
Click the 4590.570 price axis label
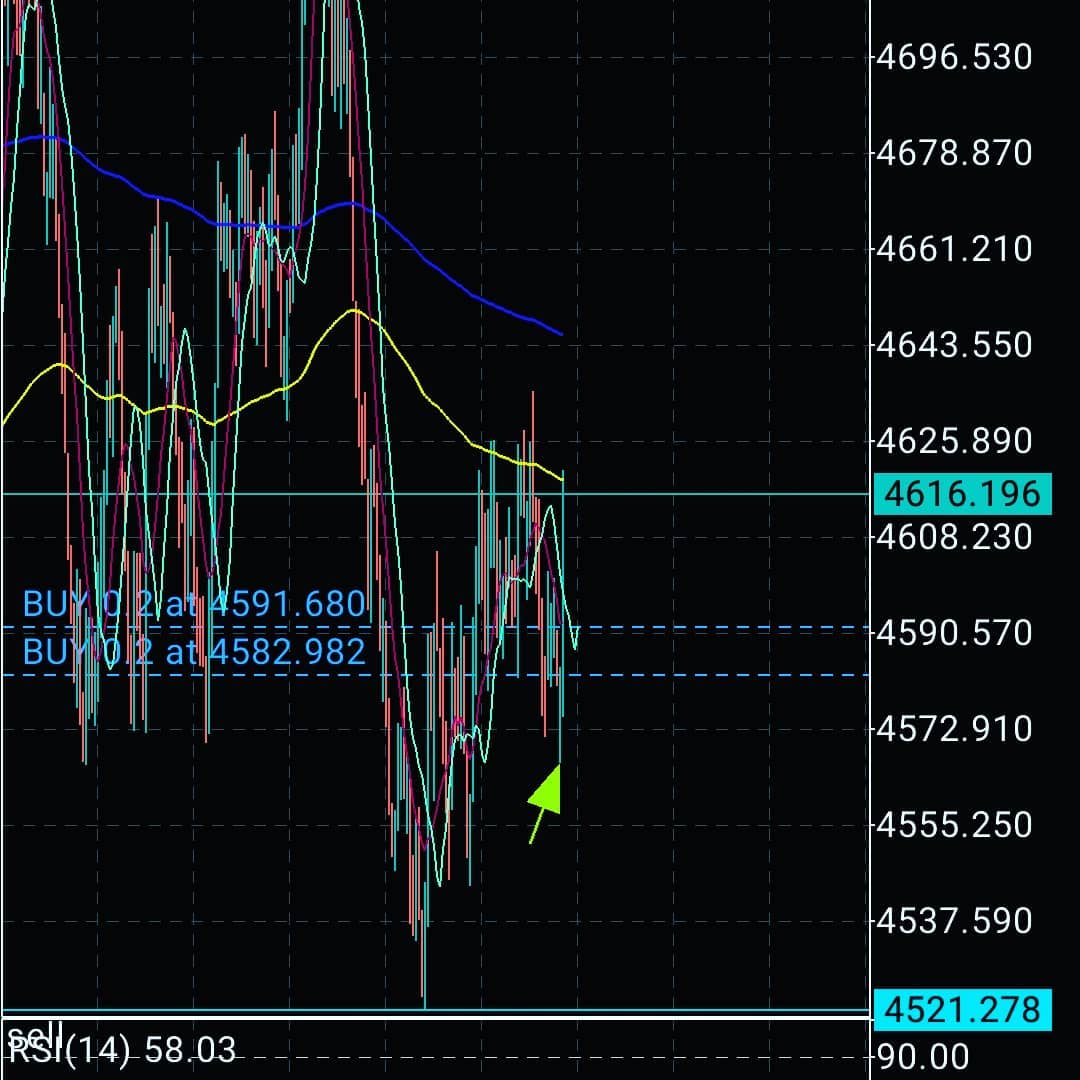tap(954, 632)
